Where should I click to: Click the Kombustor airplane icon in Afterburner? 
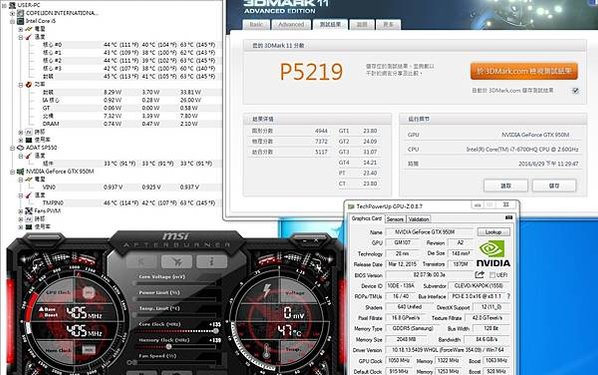pos(177,261)
